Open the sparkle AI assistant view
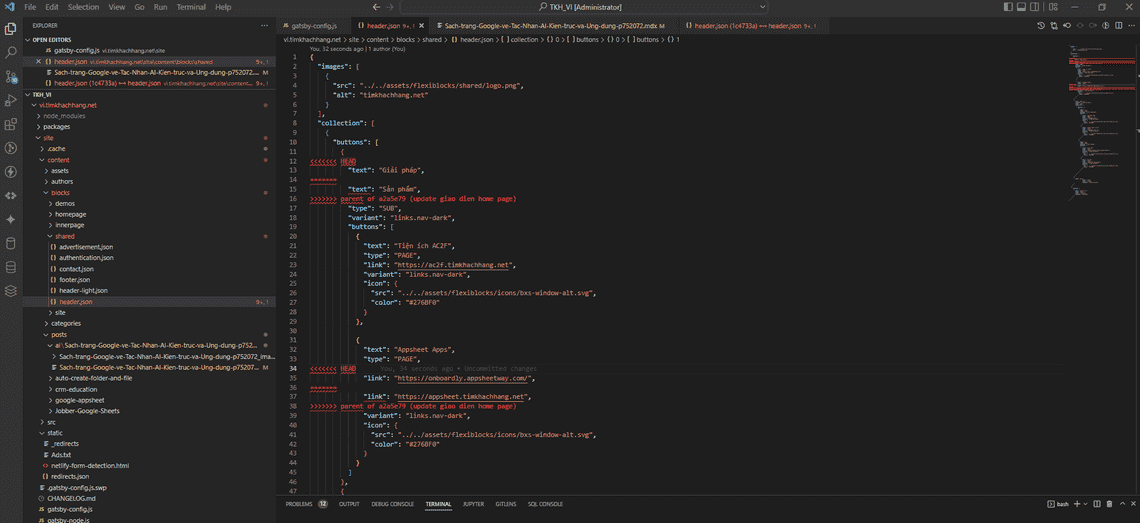Image resolution: width=1140 pixels, height=523 pixels. [11, 219]
